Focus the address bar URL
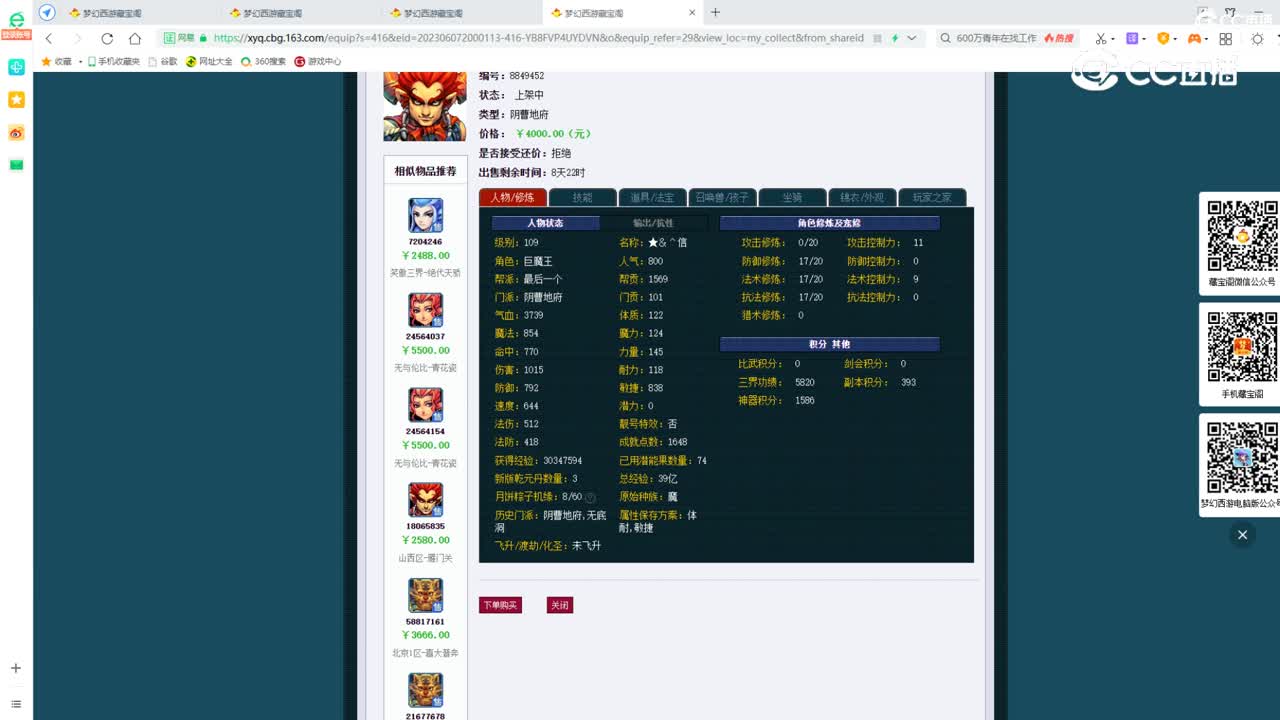Image resolution: width=1280 pixels, height=720 pixels. [x=540, y=38]
